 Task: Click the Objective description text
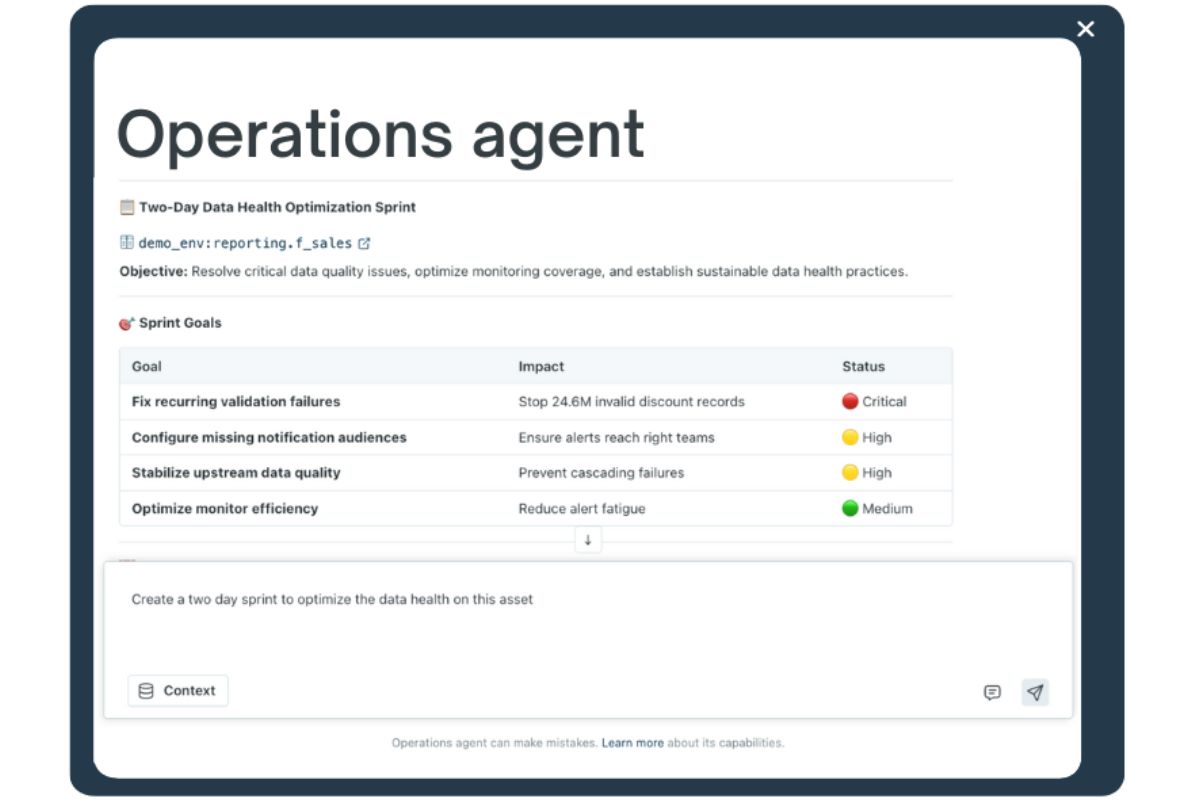click(513, 271)
